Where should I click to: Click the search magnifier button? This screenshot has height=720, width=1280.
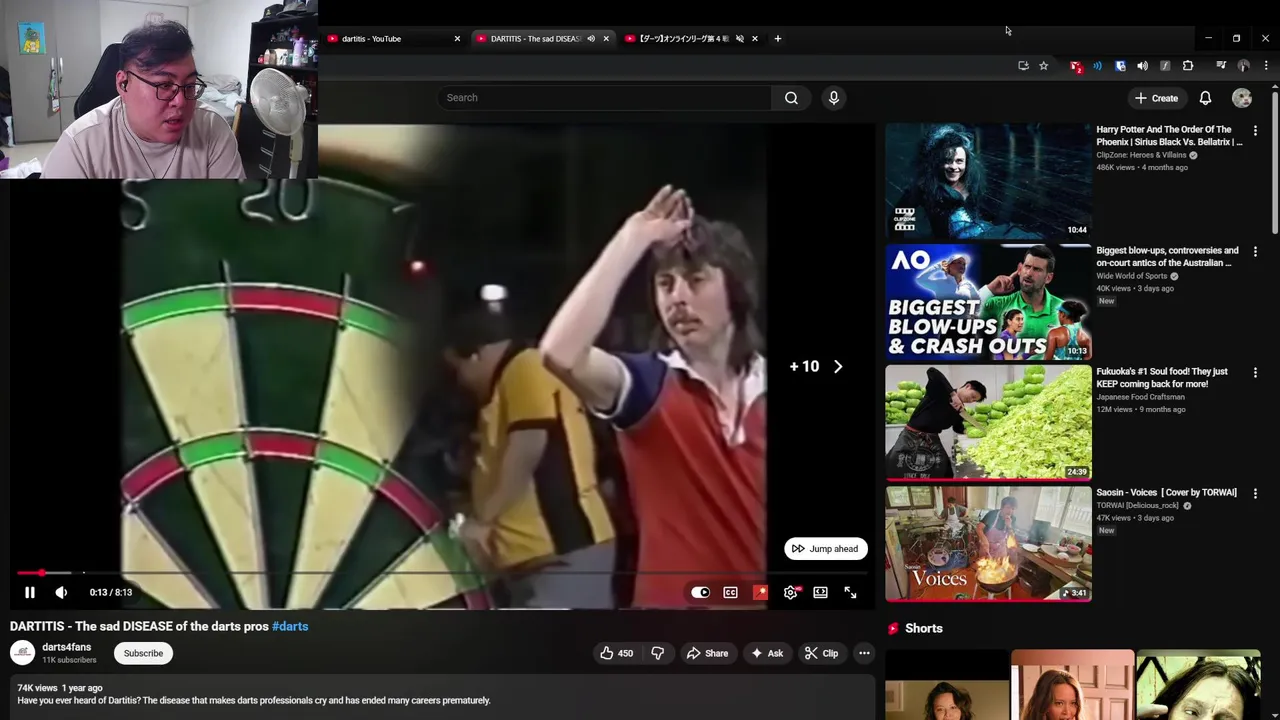(x=791, y=98)
